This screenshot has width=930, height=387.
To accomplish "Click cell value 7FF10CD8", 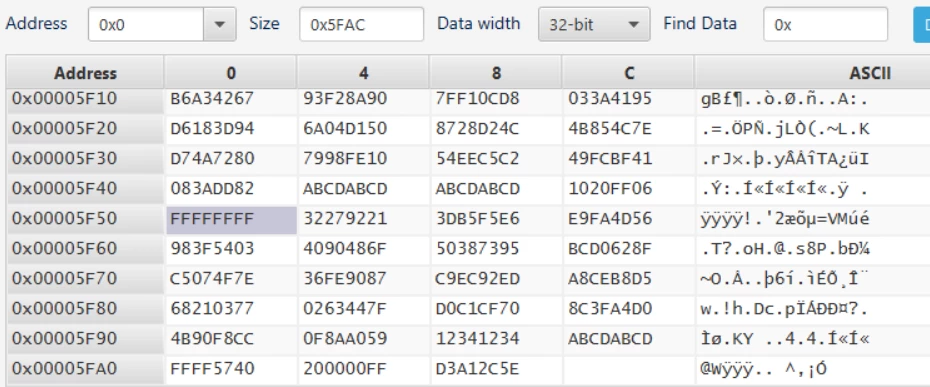I will click(478, 99).
